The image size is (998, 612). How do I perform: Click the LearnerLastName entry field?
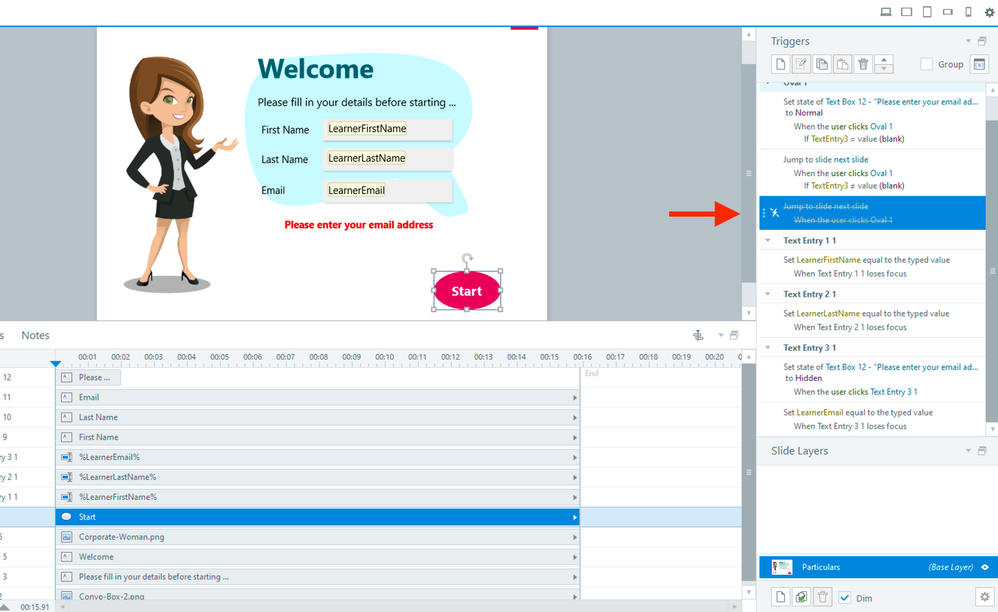388,158
